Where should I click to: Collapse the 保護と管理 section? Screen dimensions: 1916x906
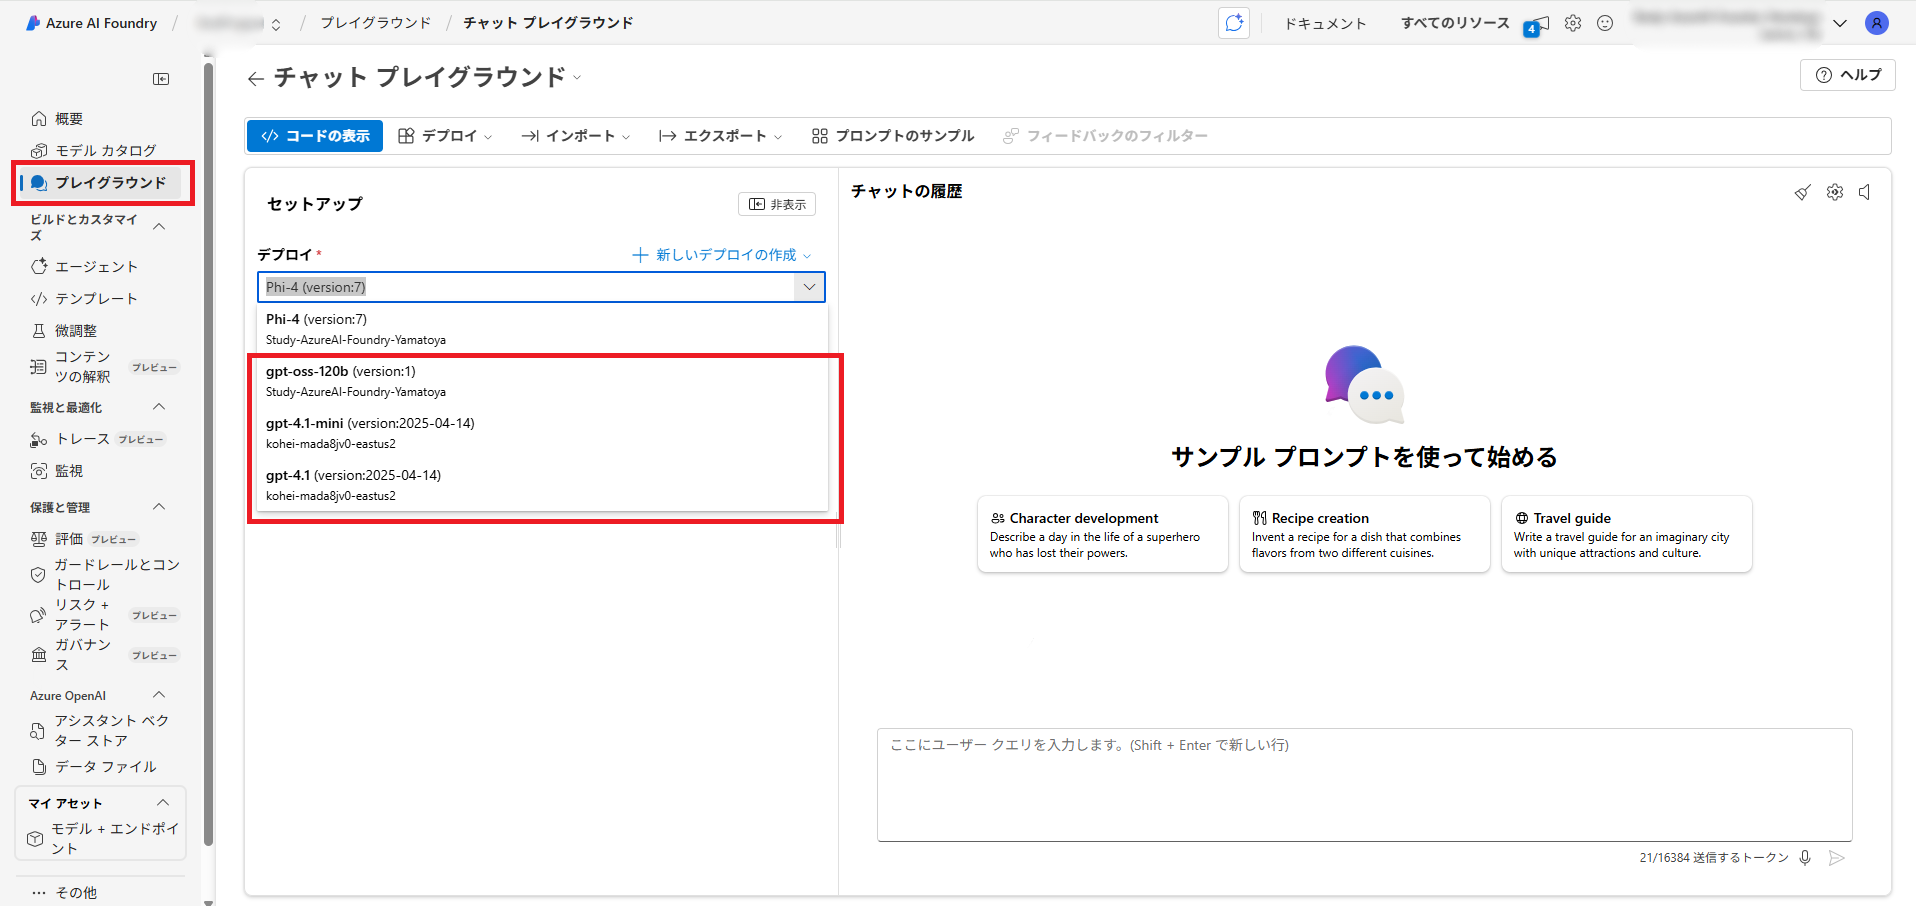click(159, 507)
